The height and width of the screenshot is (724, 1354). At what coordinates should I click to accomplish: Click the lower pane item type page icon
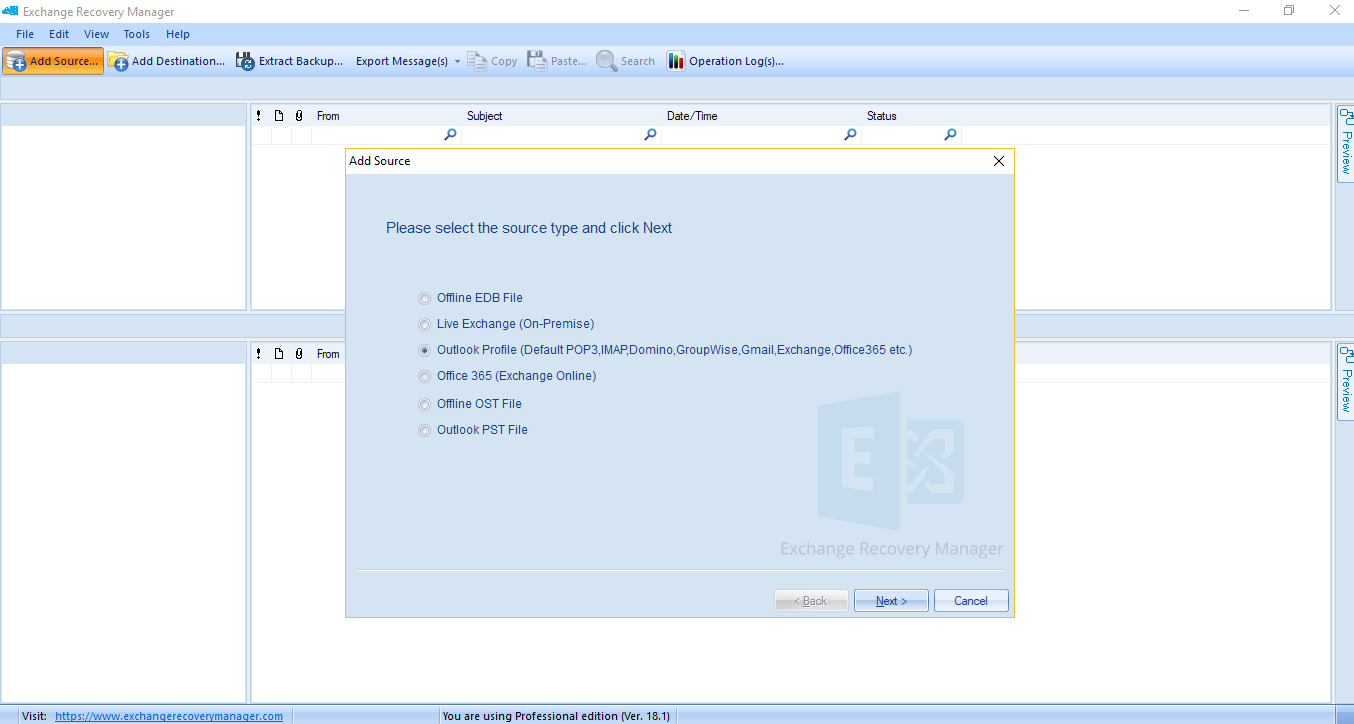(x=279, y=354)
